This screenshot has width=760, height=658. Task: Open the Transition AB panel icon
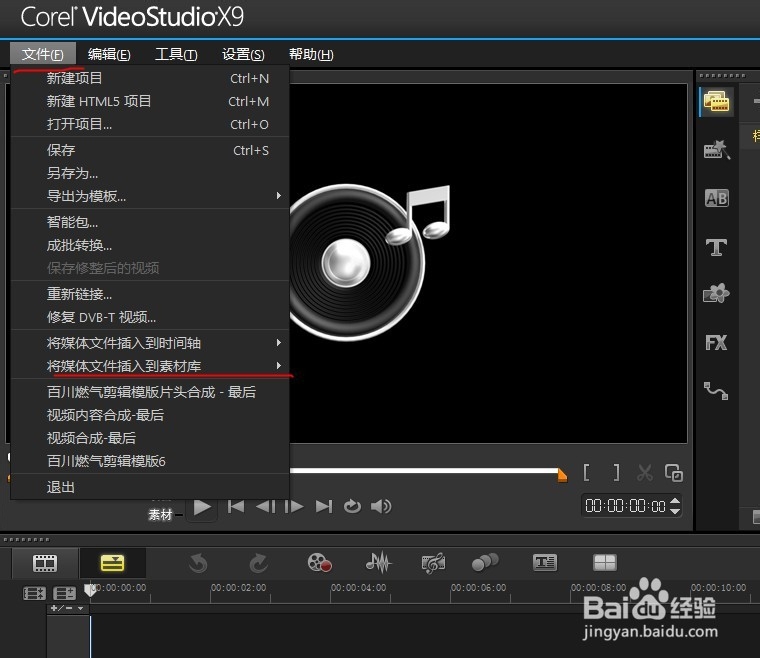[x=716, y=198]
